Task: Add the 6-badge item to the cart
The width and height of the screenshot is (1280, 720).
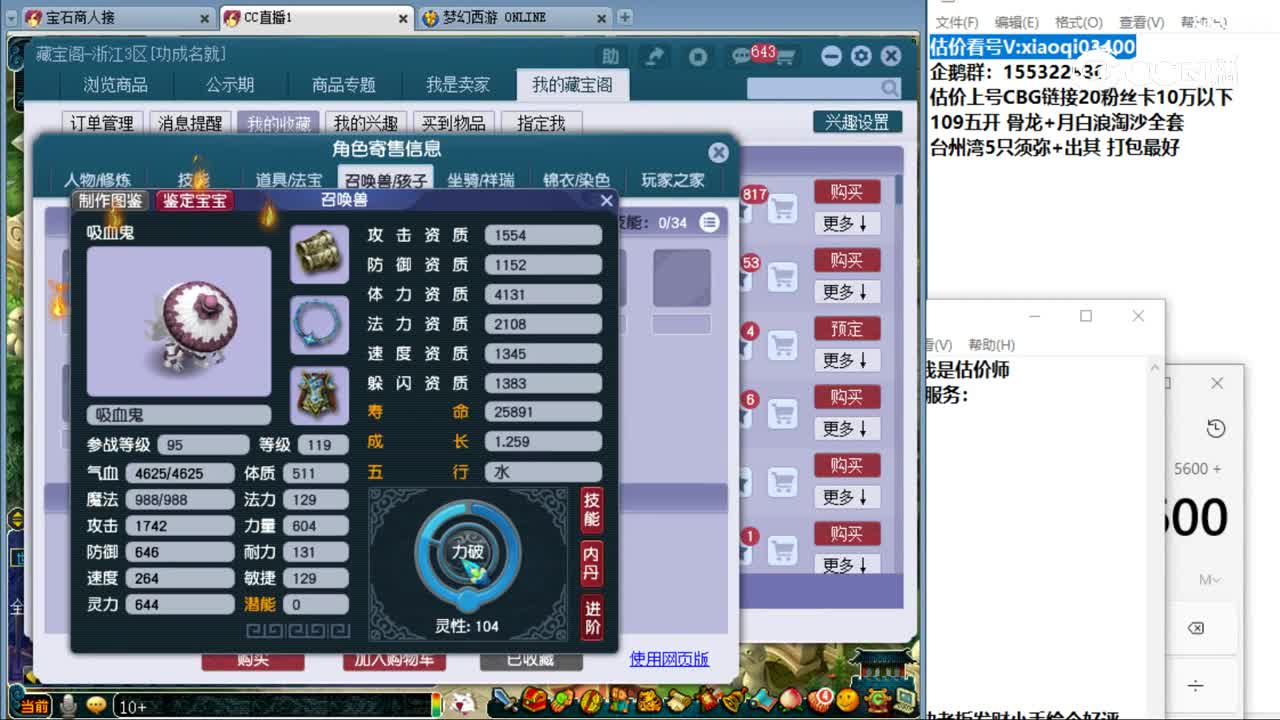Action: 782,413
